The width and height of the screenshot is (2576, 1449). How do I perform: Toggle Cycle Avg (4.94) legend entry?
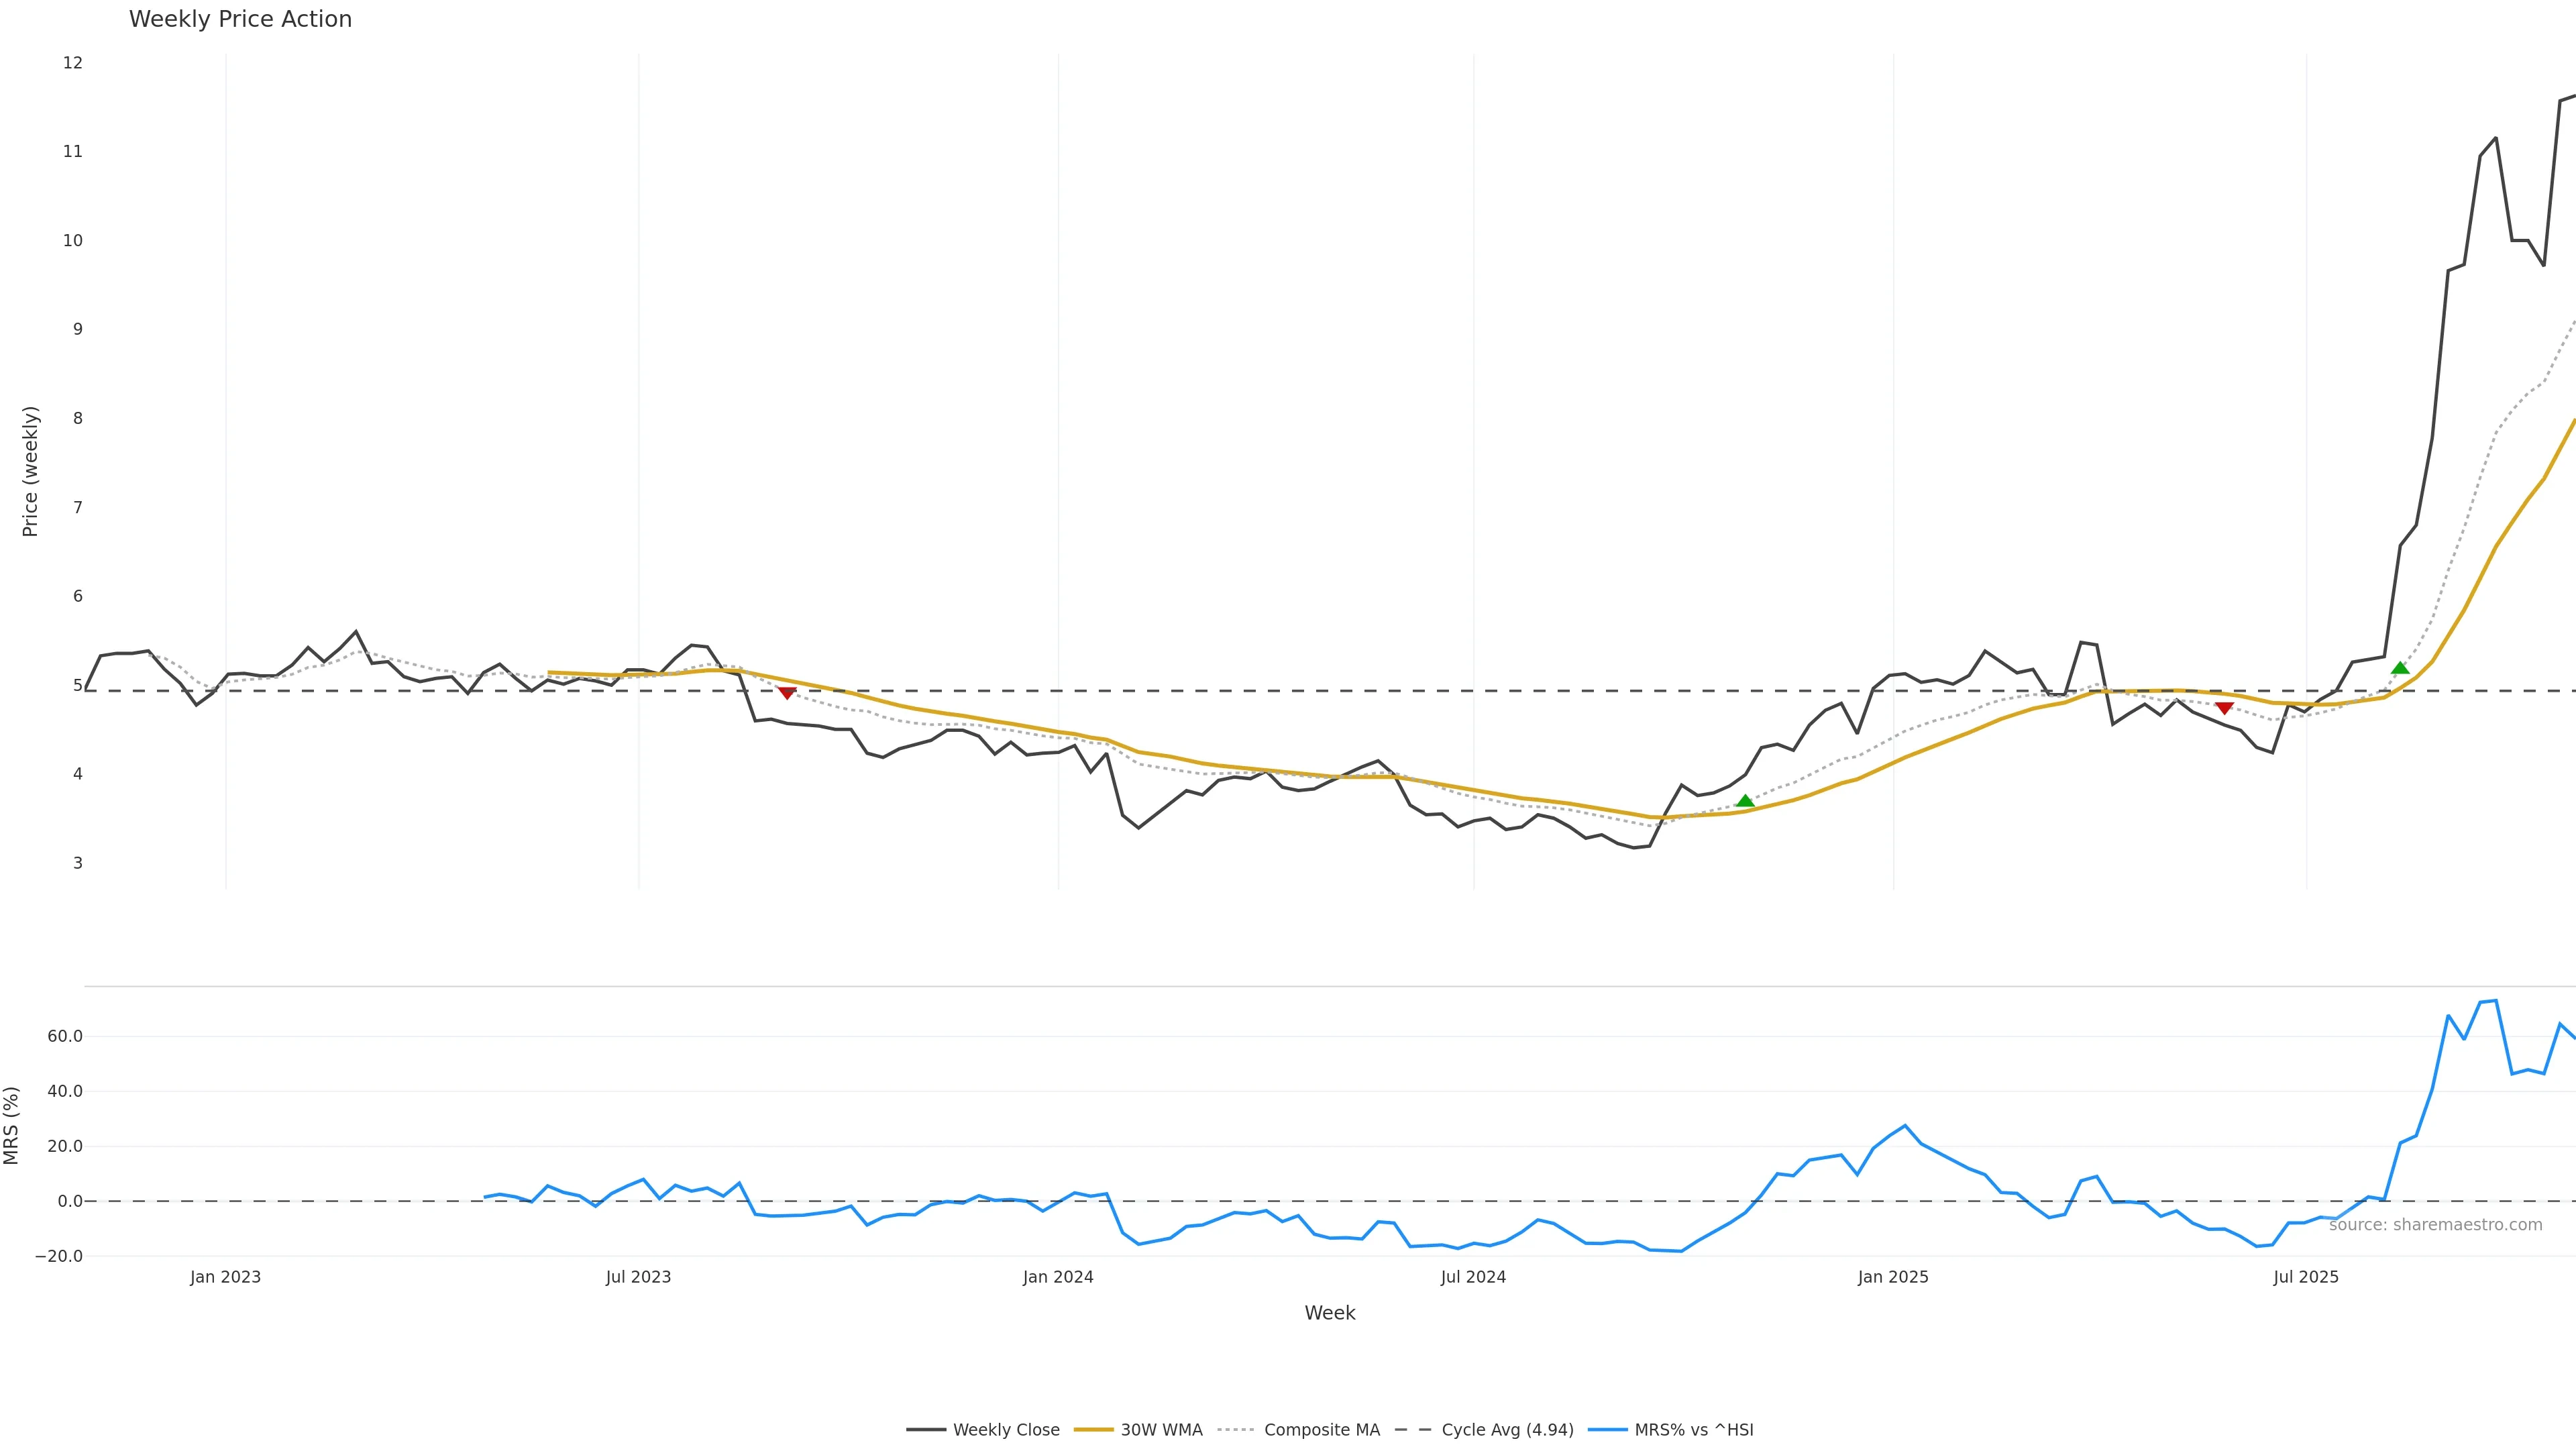click(x=1507, y=1430)
